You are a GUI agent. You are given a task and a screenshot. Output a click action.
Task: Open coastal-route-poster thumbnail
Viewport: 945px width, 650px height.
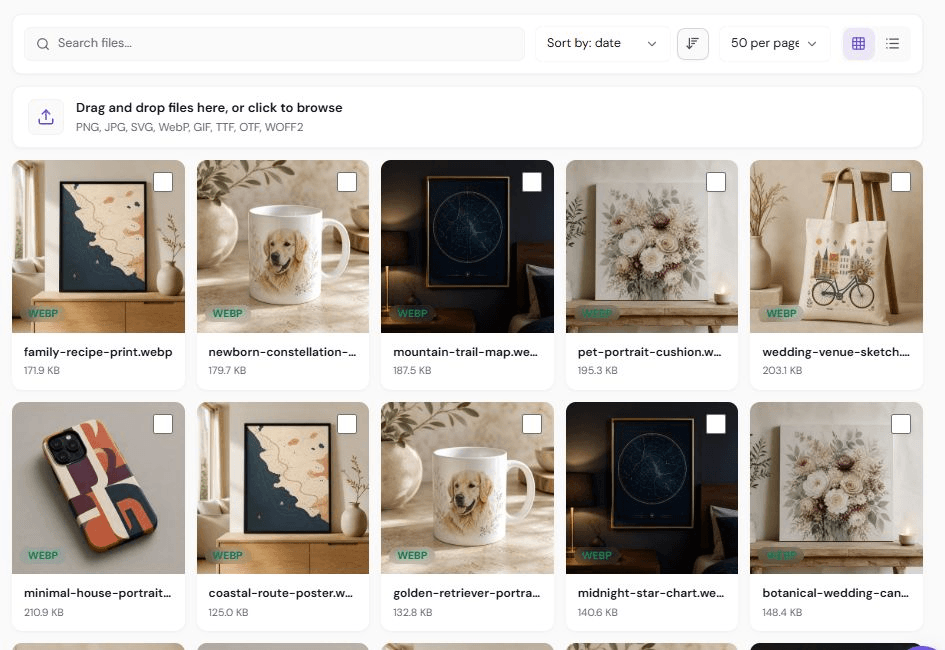tap(283, 488)
